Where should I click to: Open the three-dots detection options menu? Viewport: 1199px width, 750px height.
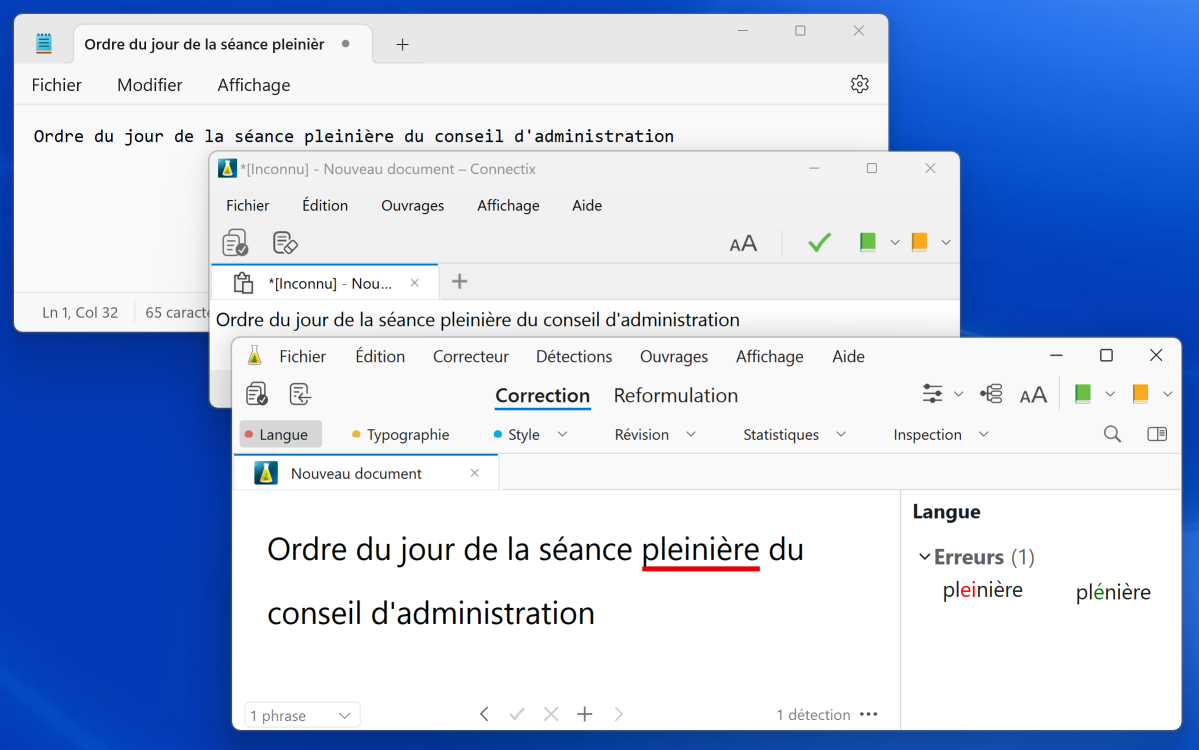click(x=869, y=714)
